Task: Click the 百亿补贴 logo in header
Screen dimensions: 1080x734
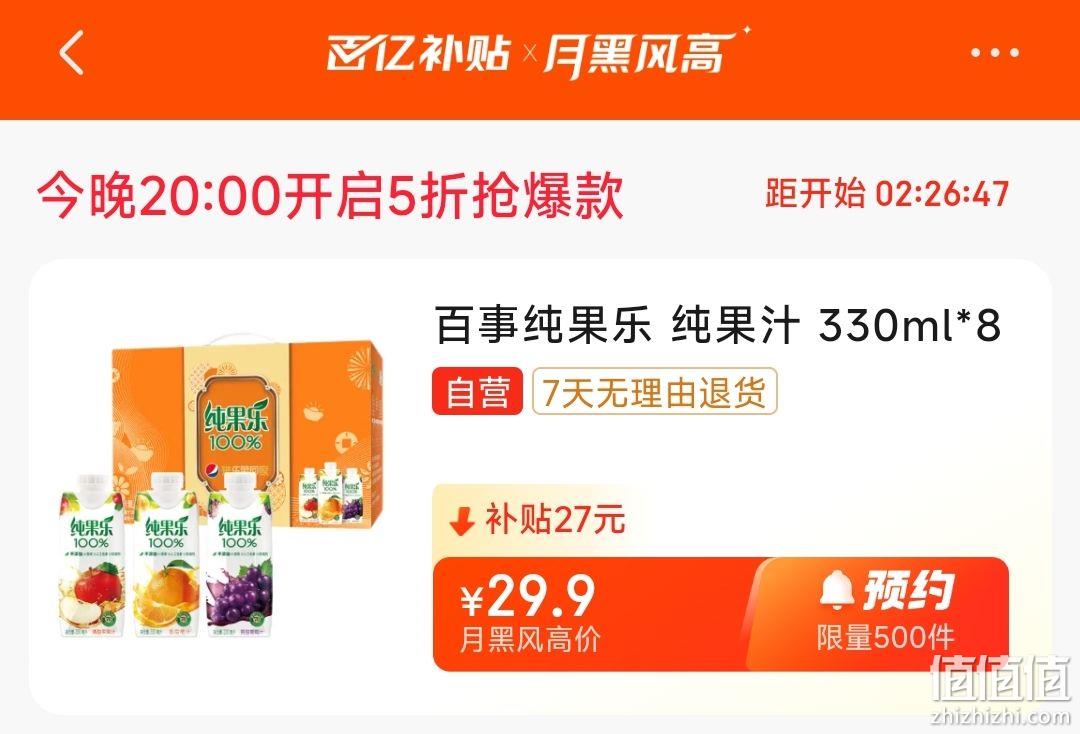Action: tap(419, 53)
